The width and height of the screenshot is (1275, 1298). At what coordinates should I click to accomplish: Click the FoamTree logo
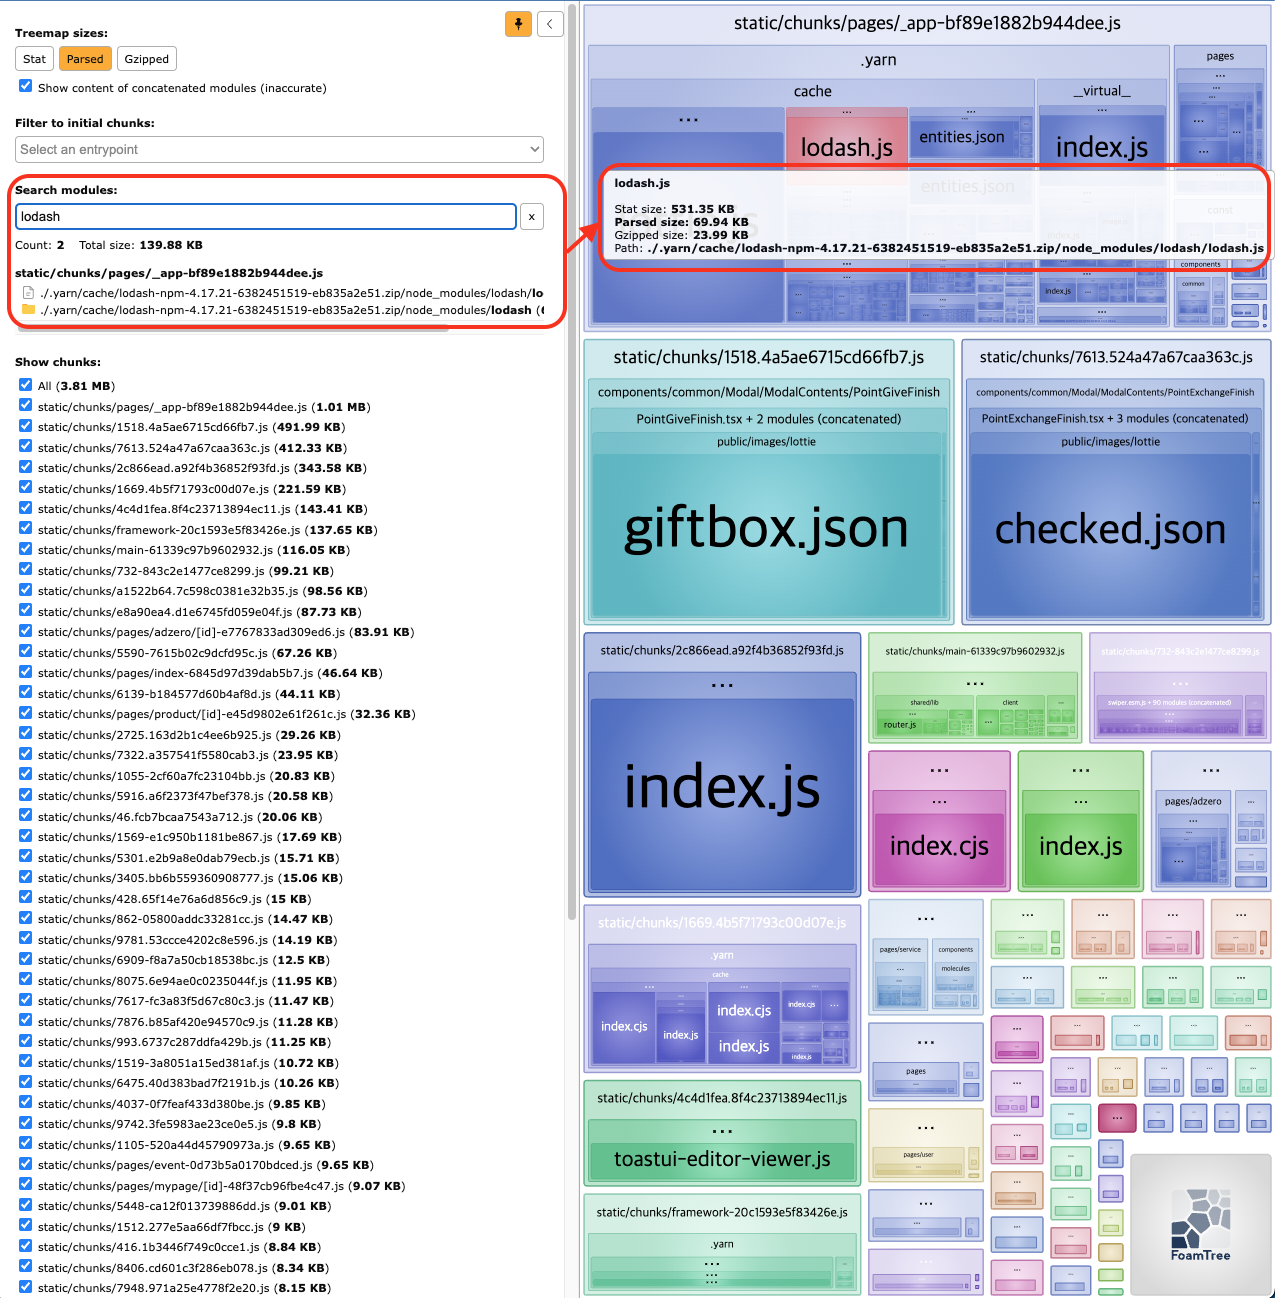click(1200, 1225)
